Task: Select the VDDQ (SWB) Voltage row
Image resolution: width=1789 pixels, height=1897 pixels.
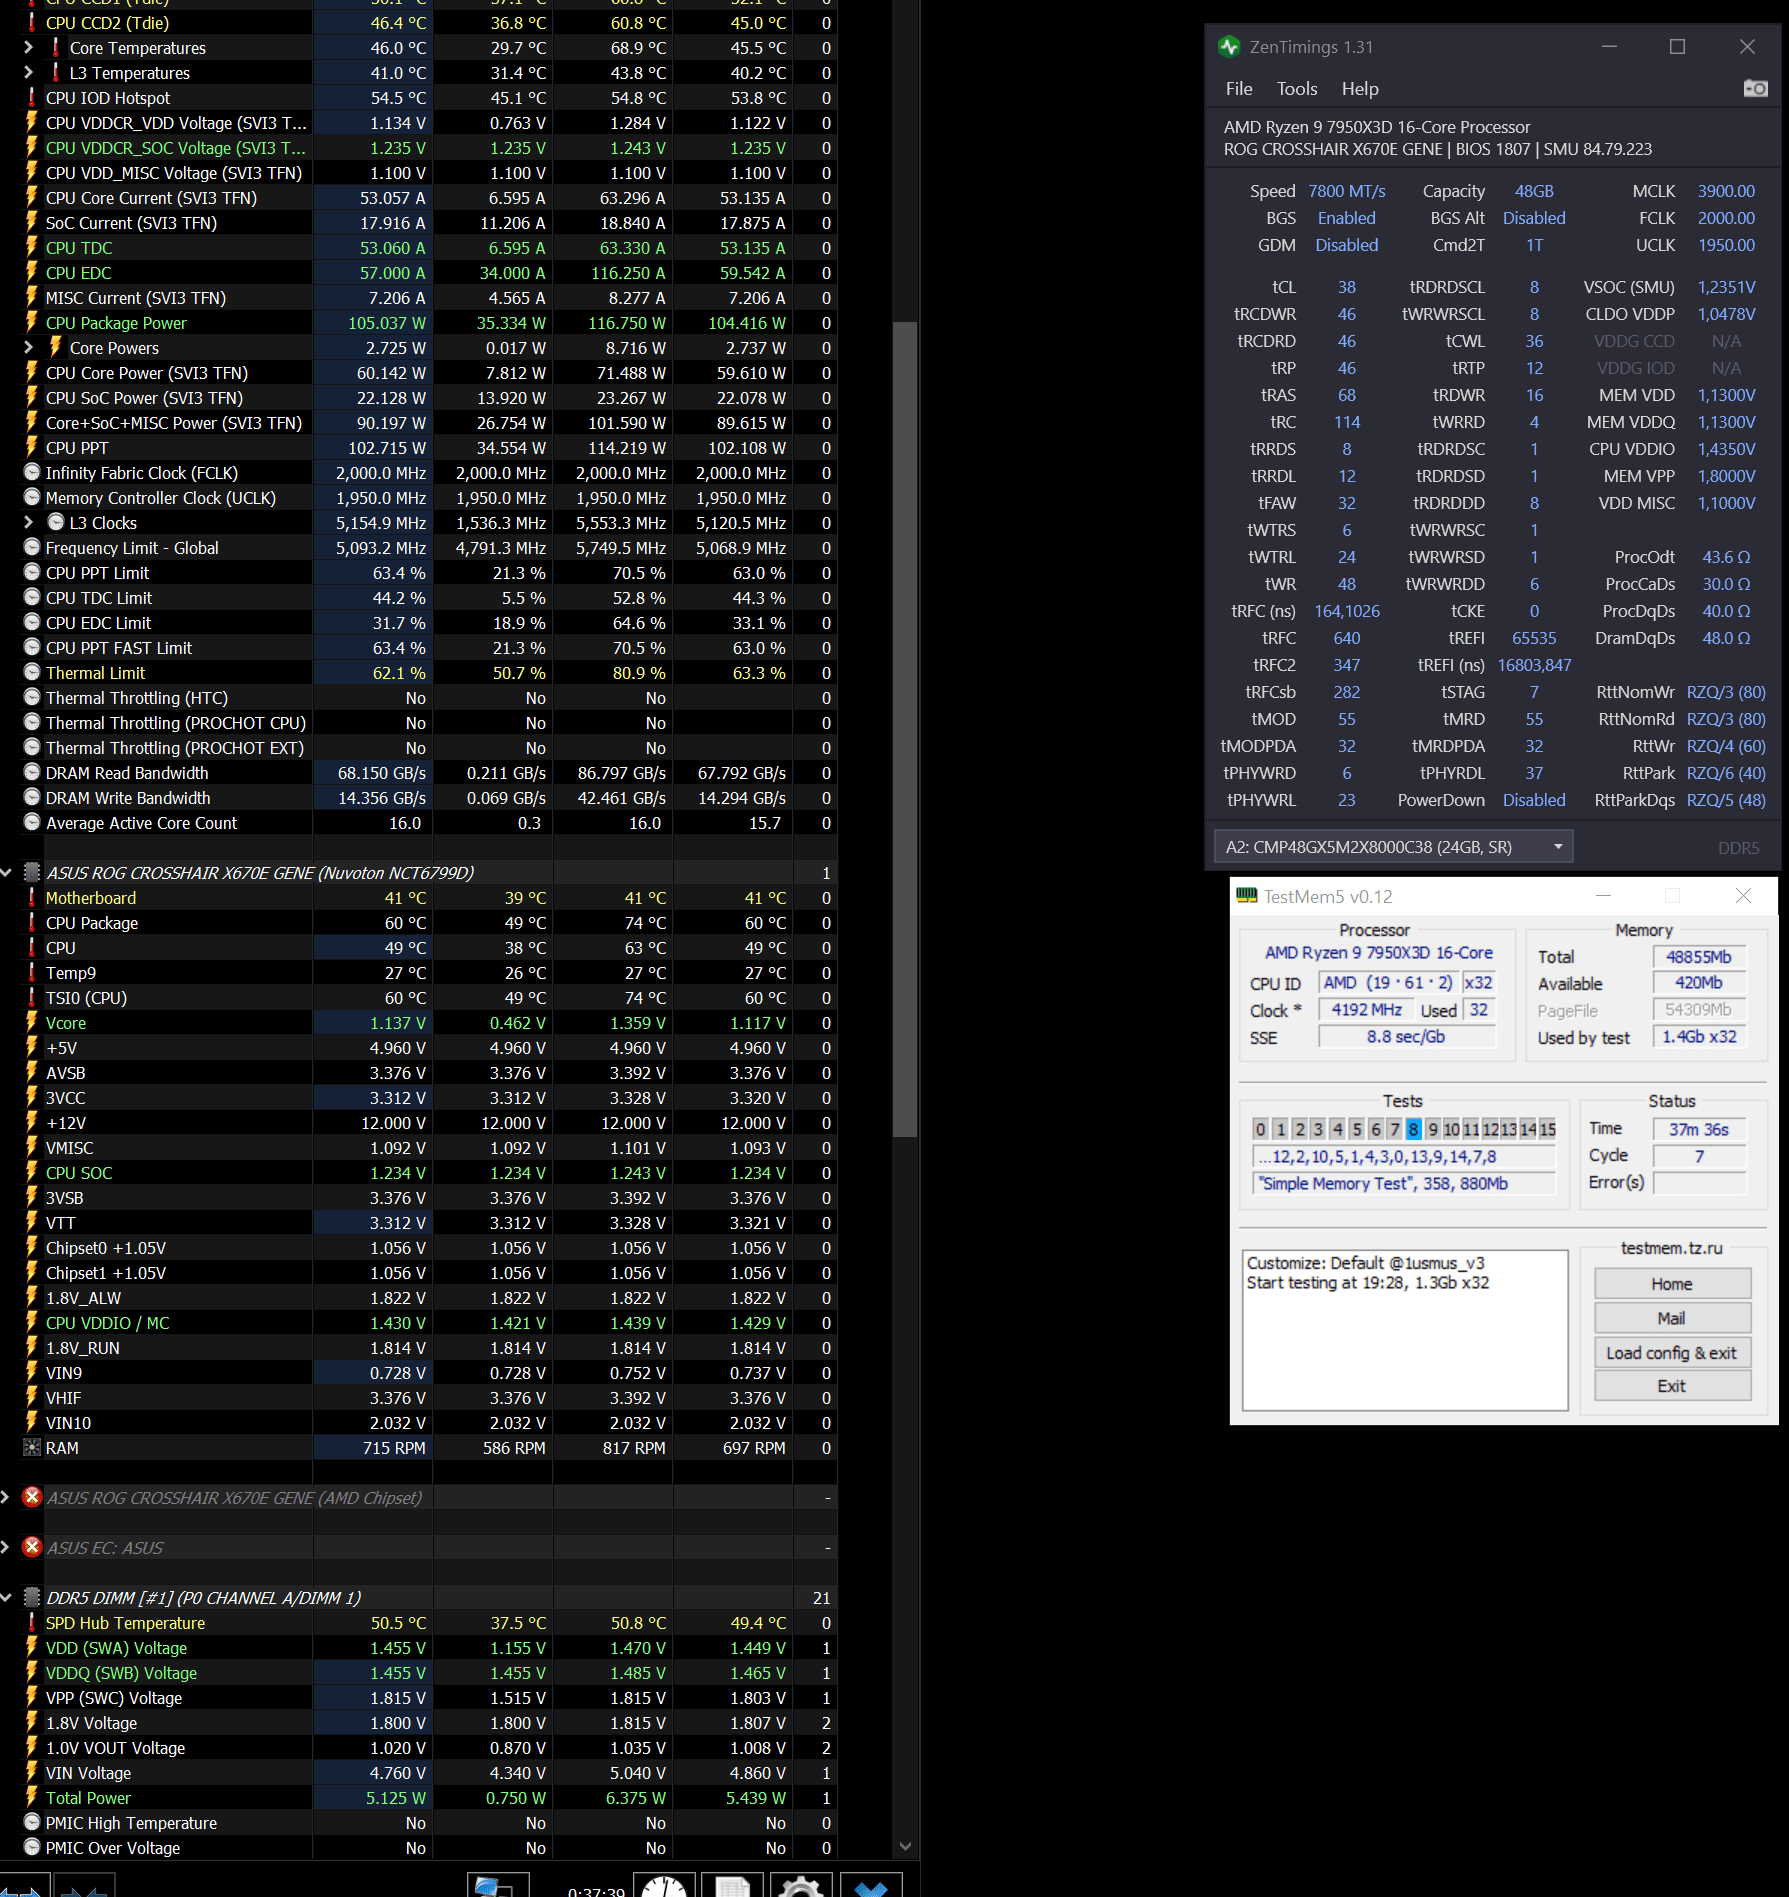Action: coord(418,1672)
